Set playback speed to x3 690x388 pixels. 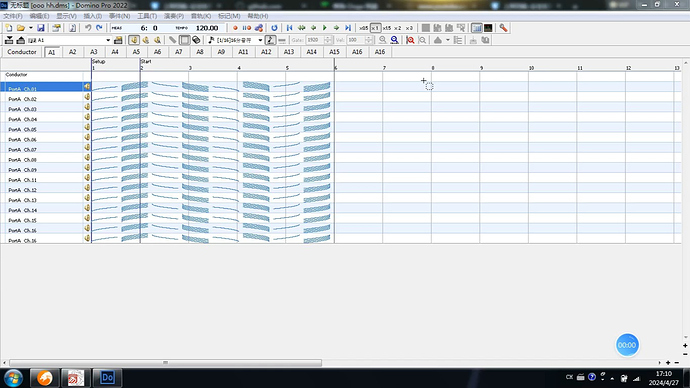pos(409,28)
